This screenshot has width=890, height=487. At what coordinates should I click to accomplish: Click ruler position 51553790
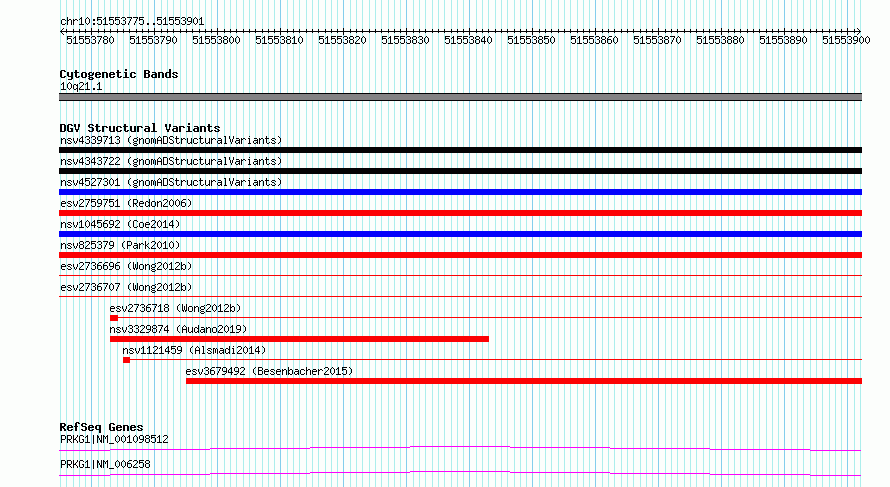pyautogui.click(x=153, y=40)
